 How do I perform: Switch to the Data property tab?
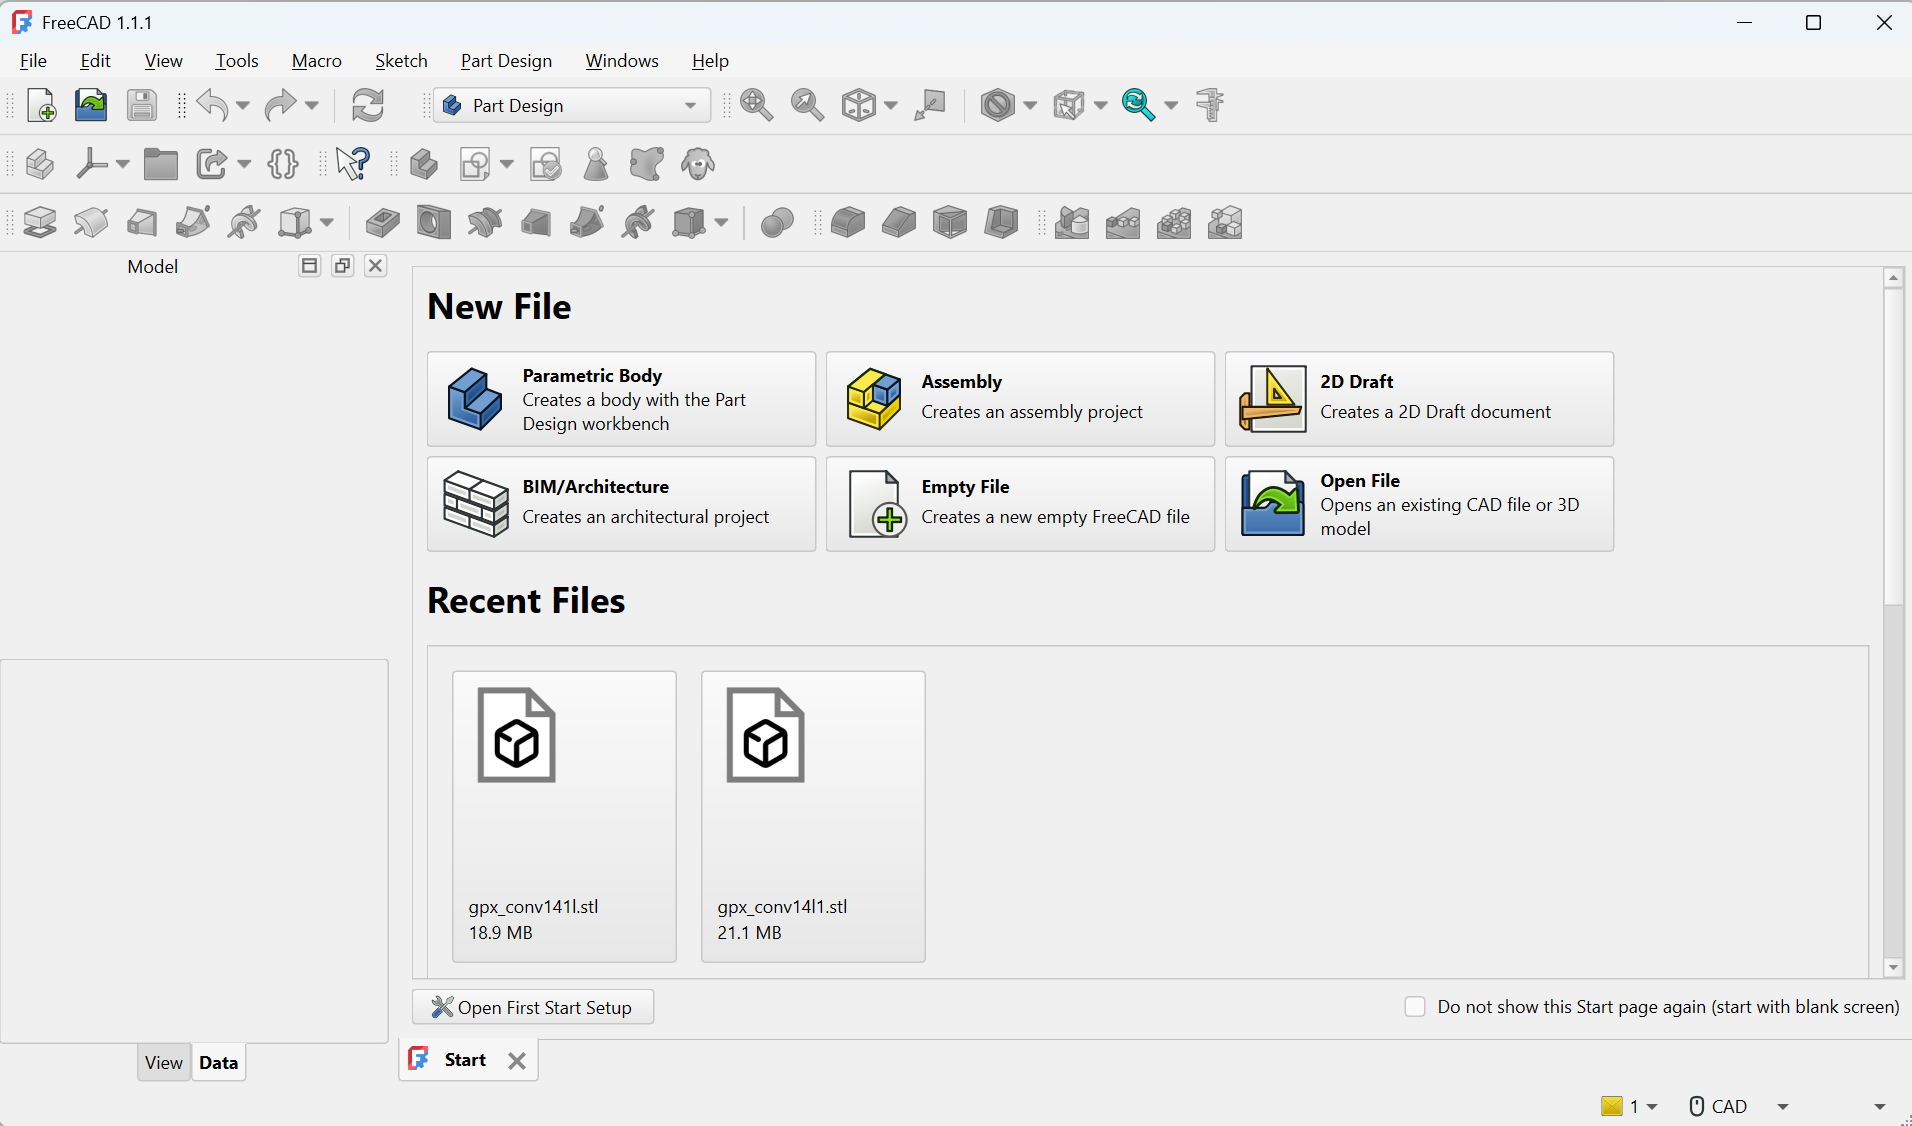pyautogui.click(x=218, y=1063)
